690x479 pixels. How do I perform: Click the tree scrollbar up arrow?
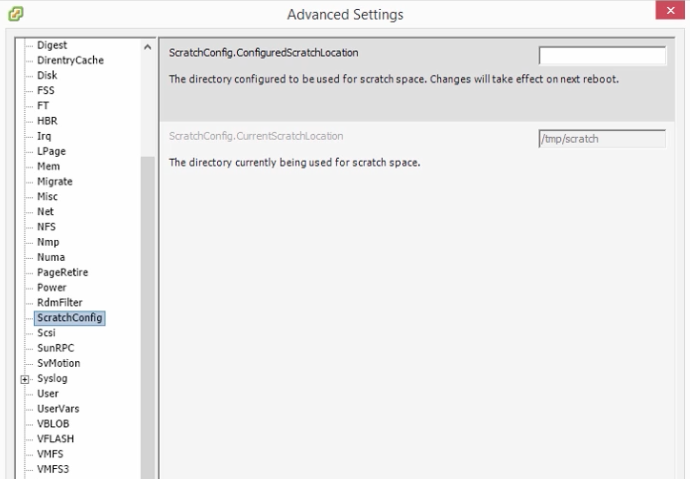tap(147, 47)
